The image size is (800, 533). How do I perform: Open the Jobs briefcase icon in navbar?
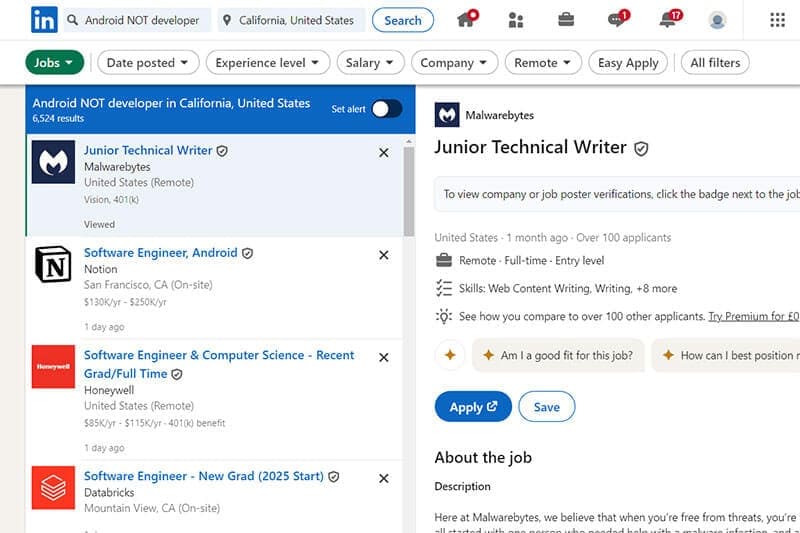(566, 20)
